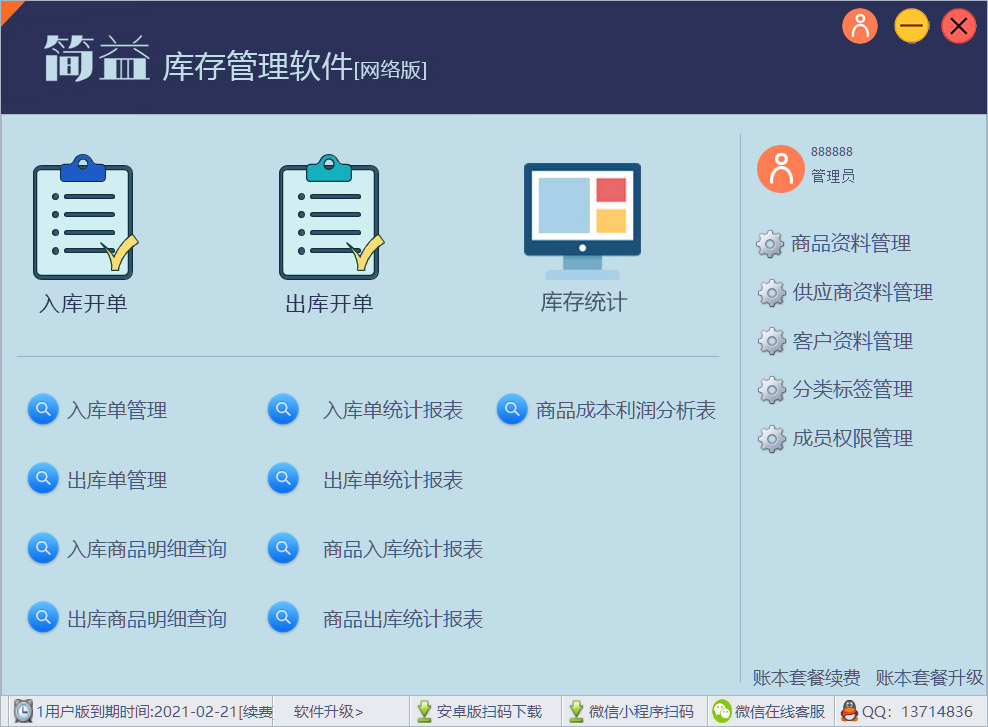Click the gear icon beside 成员权限管理
The height and width of the screenshot is (727, 988).
[771, 439]
